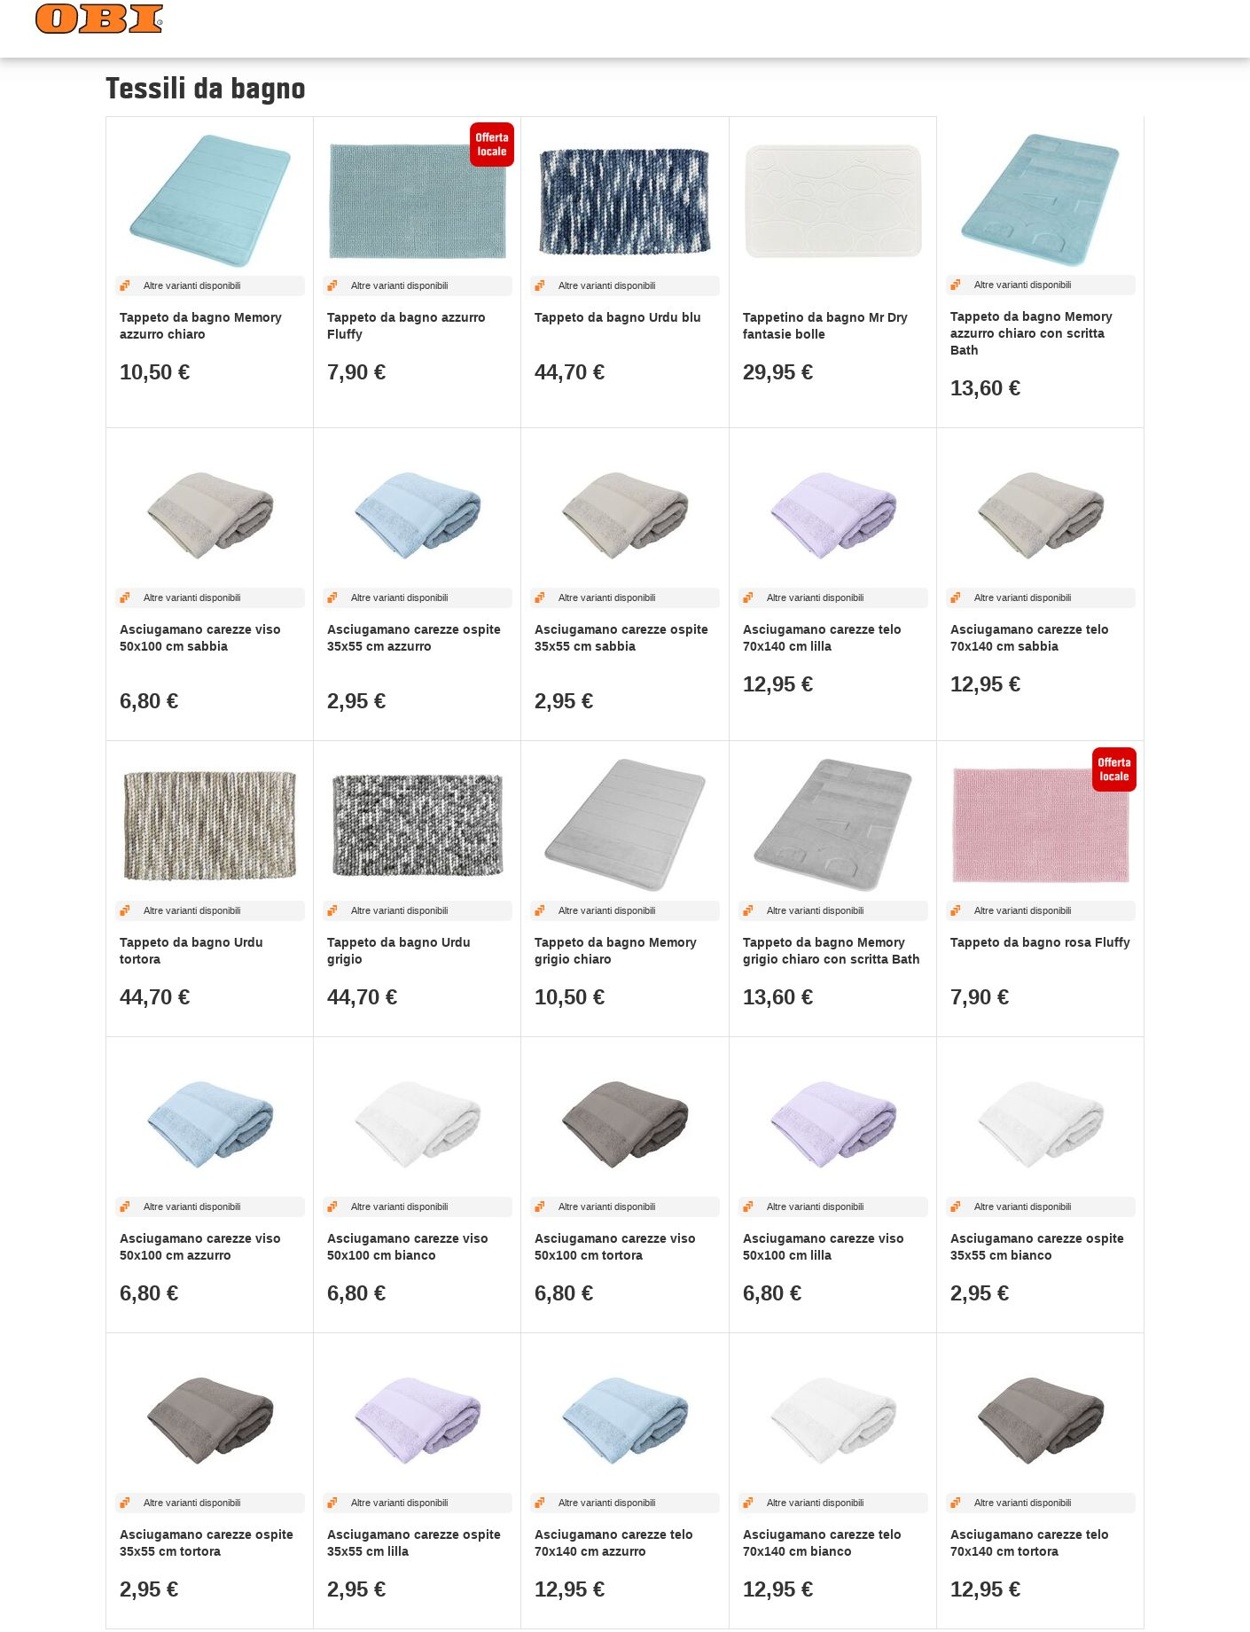Click Offerta locale badge on rosa Fluffy
1250x1632 pixels.
[x=1114, y=770]
